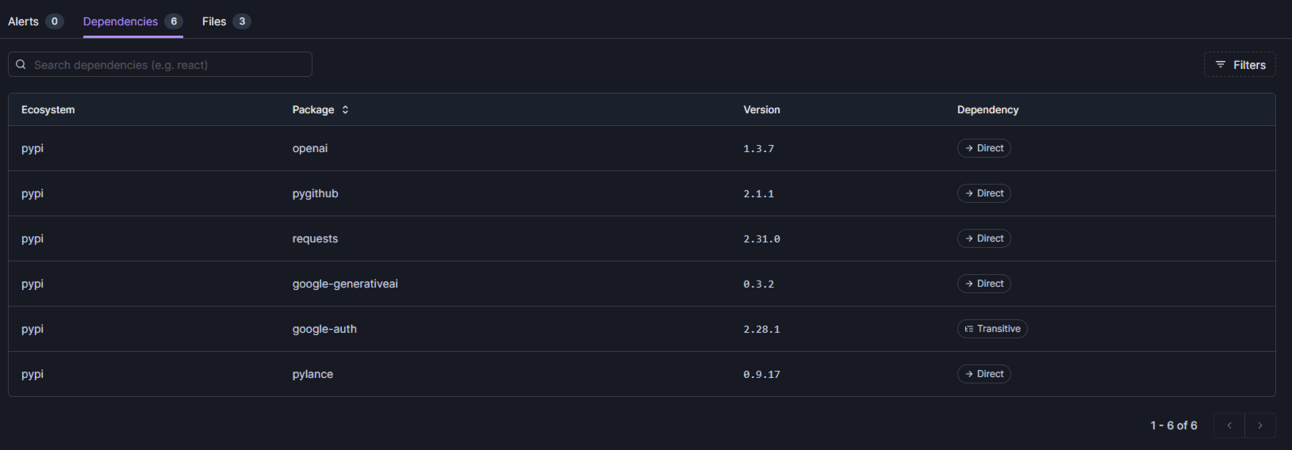Open the Filters button
Image resolution: width=1292 pixels, height=450 pixels.
[1239, 64]
